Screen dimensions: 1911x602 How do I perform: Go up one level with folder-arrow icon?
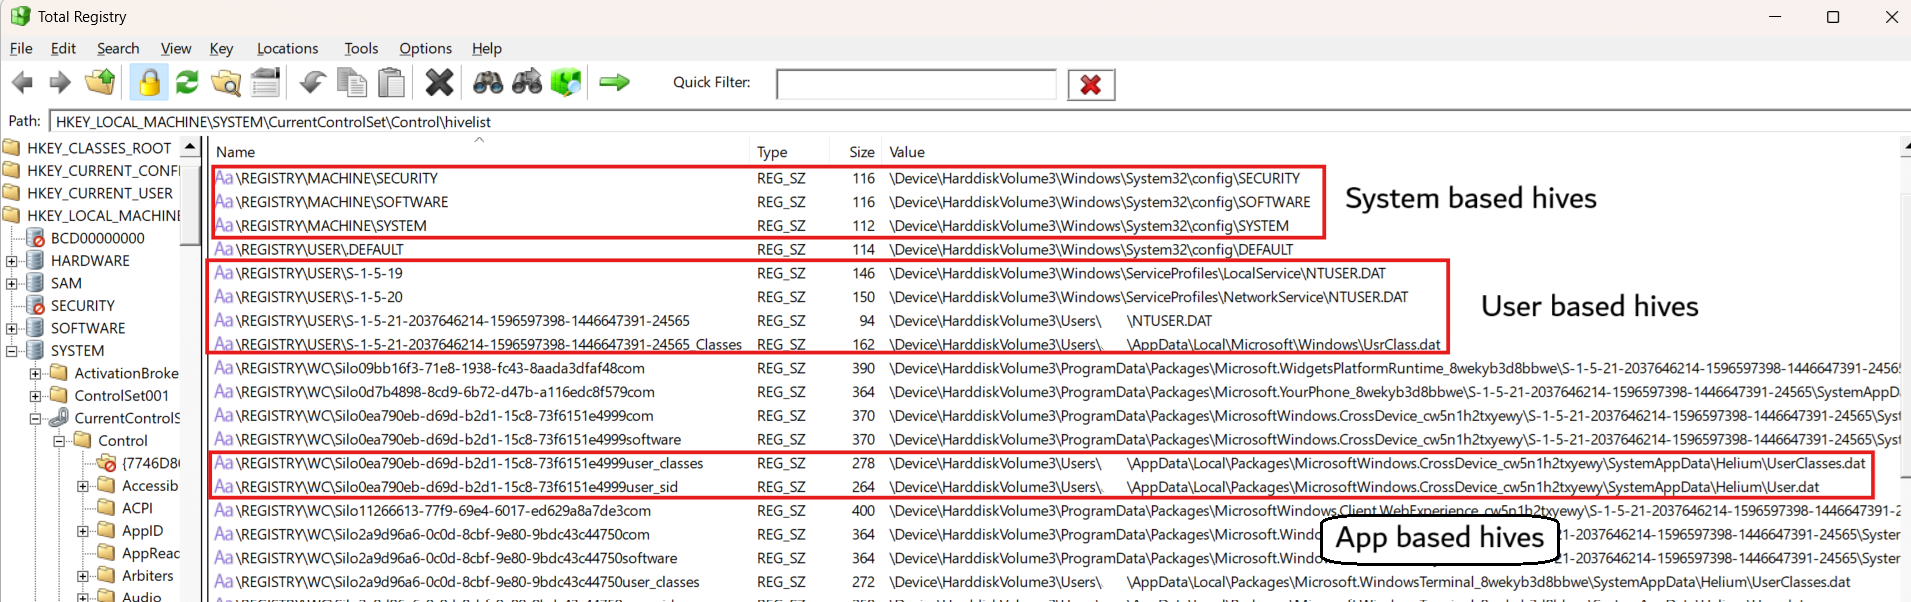(100, 82)
